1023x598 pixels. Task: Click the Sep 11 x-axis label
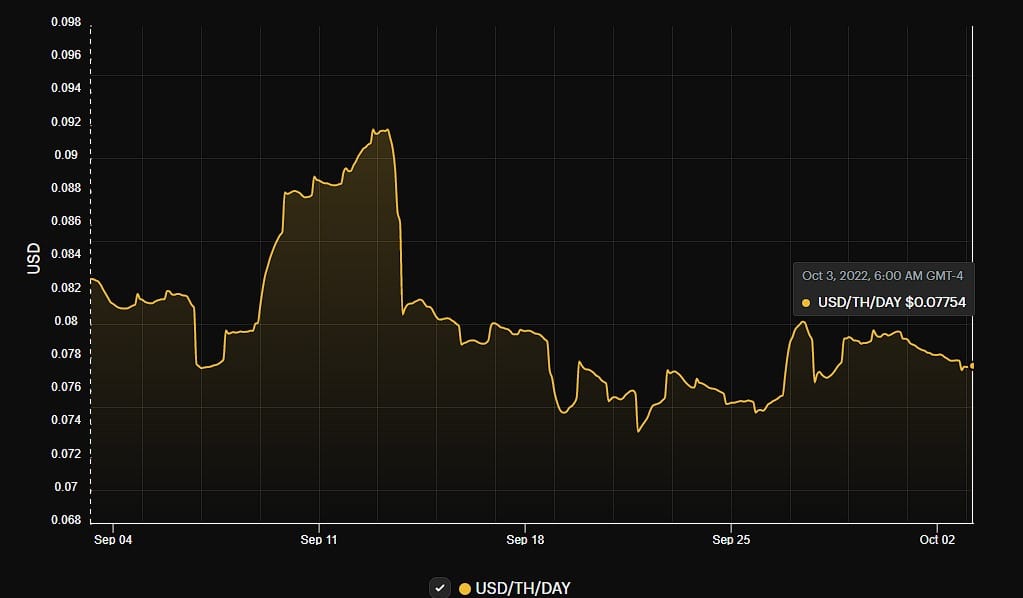coord(319,539)
